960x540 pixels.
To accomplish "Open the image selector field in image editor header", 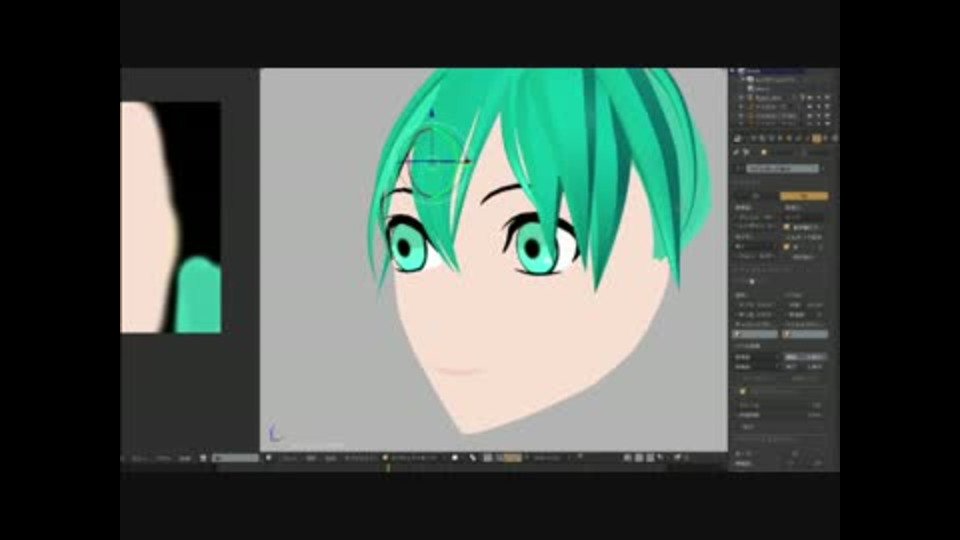I will (236, 458).
